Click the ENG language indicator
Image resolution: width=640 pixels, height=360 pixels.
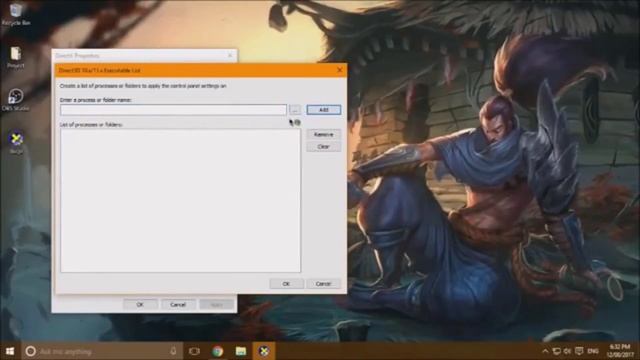[x=593, y=351]
